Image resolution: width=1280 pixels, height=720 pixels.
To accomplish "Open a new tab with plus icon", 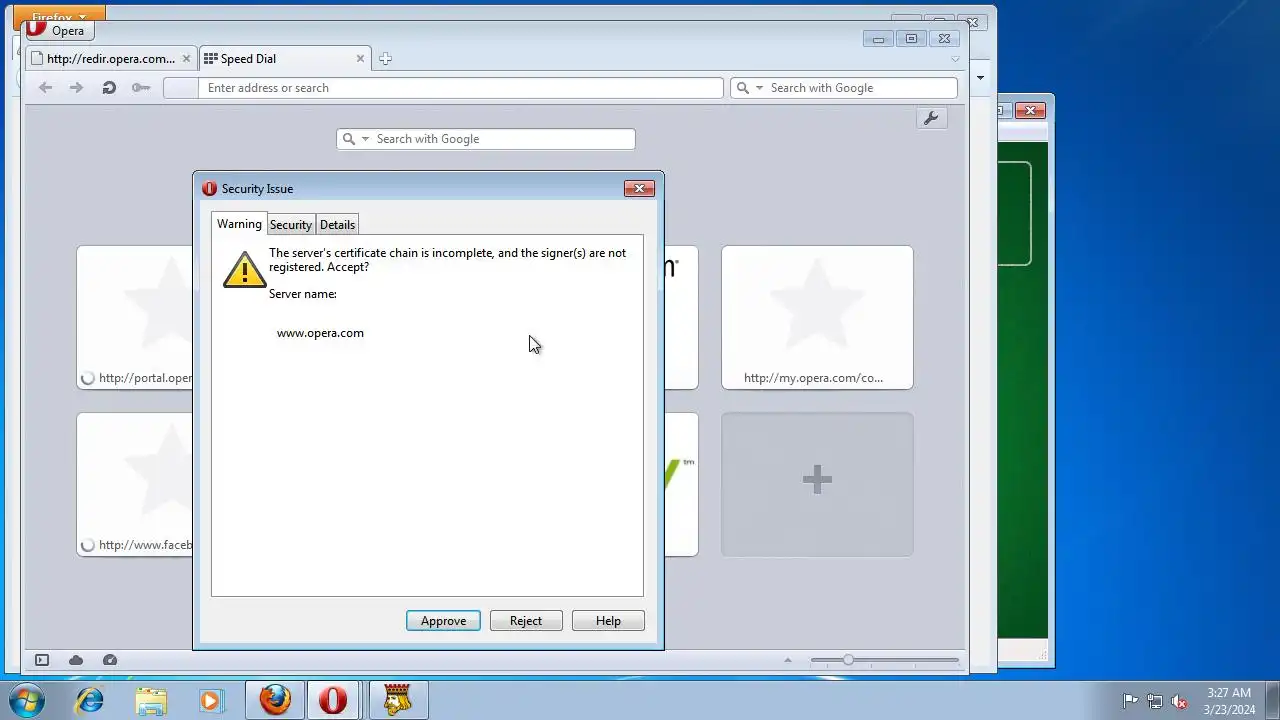I will click(385, 59).
